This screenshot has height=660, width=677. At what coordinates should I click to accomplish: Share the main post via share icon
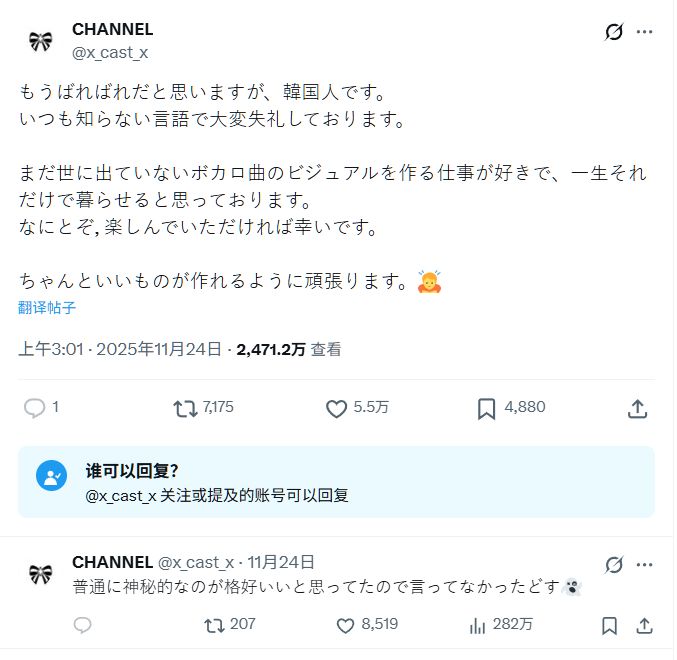click(x=637, y=408)
